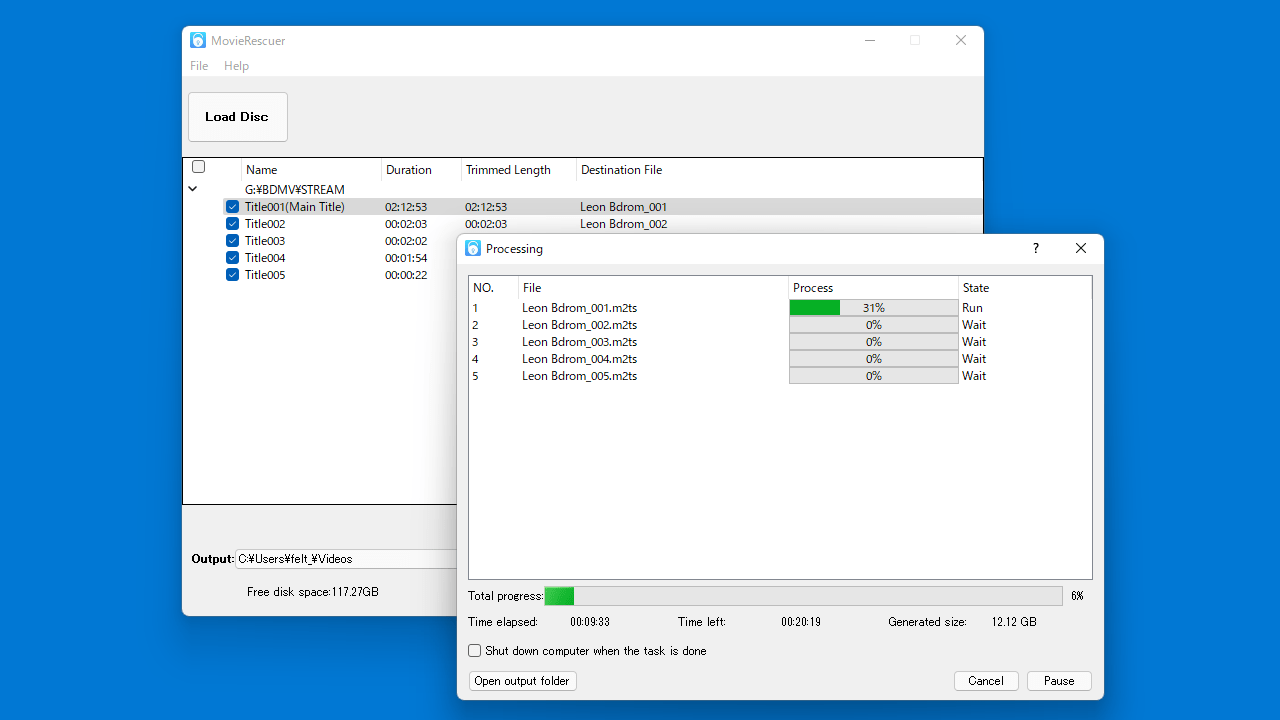Select Leon Bdrom_004.m2ts in Processing list
This screenshot has width=1280, height=720.
coord(579,359)
